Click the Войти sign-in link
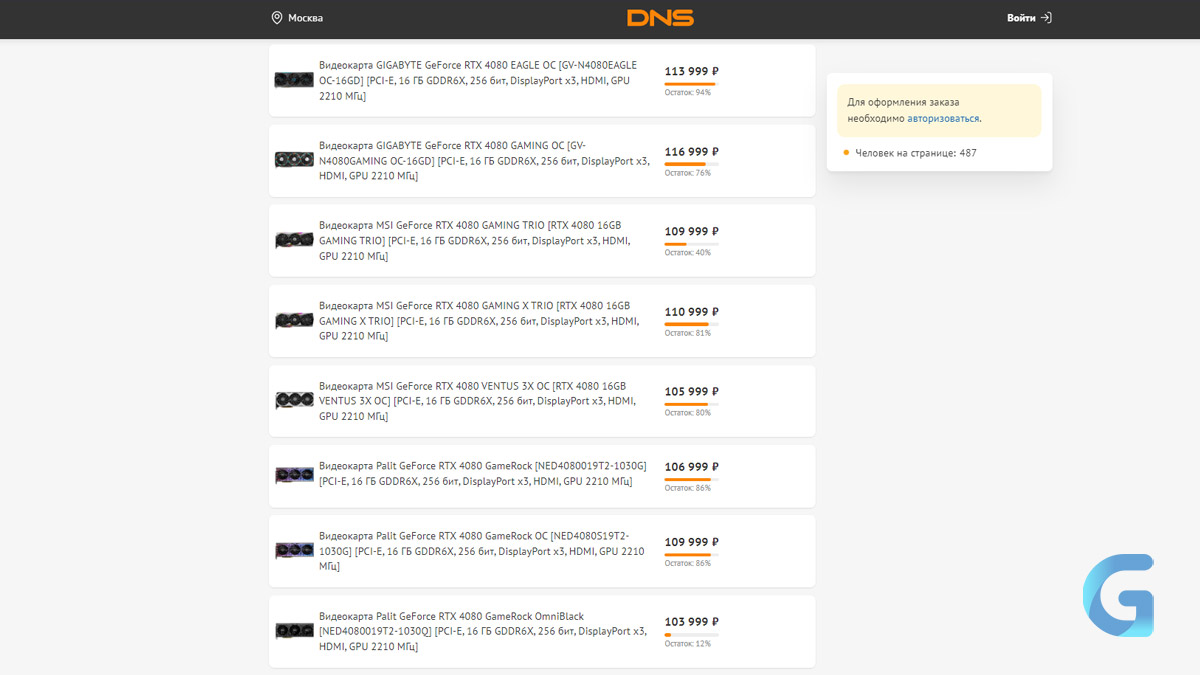The height and width of the screenshot is (675, 1200). (1021, 18)
